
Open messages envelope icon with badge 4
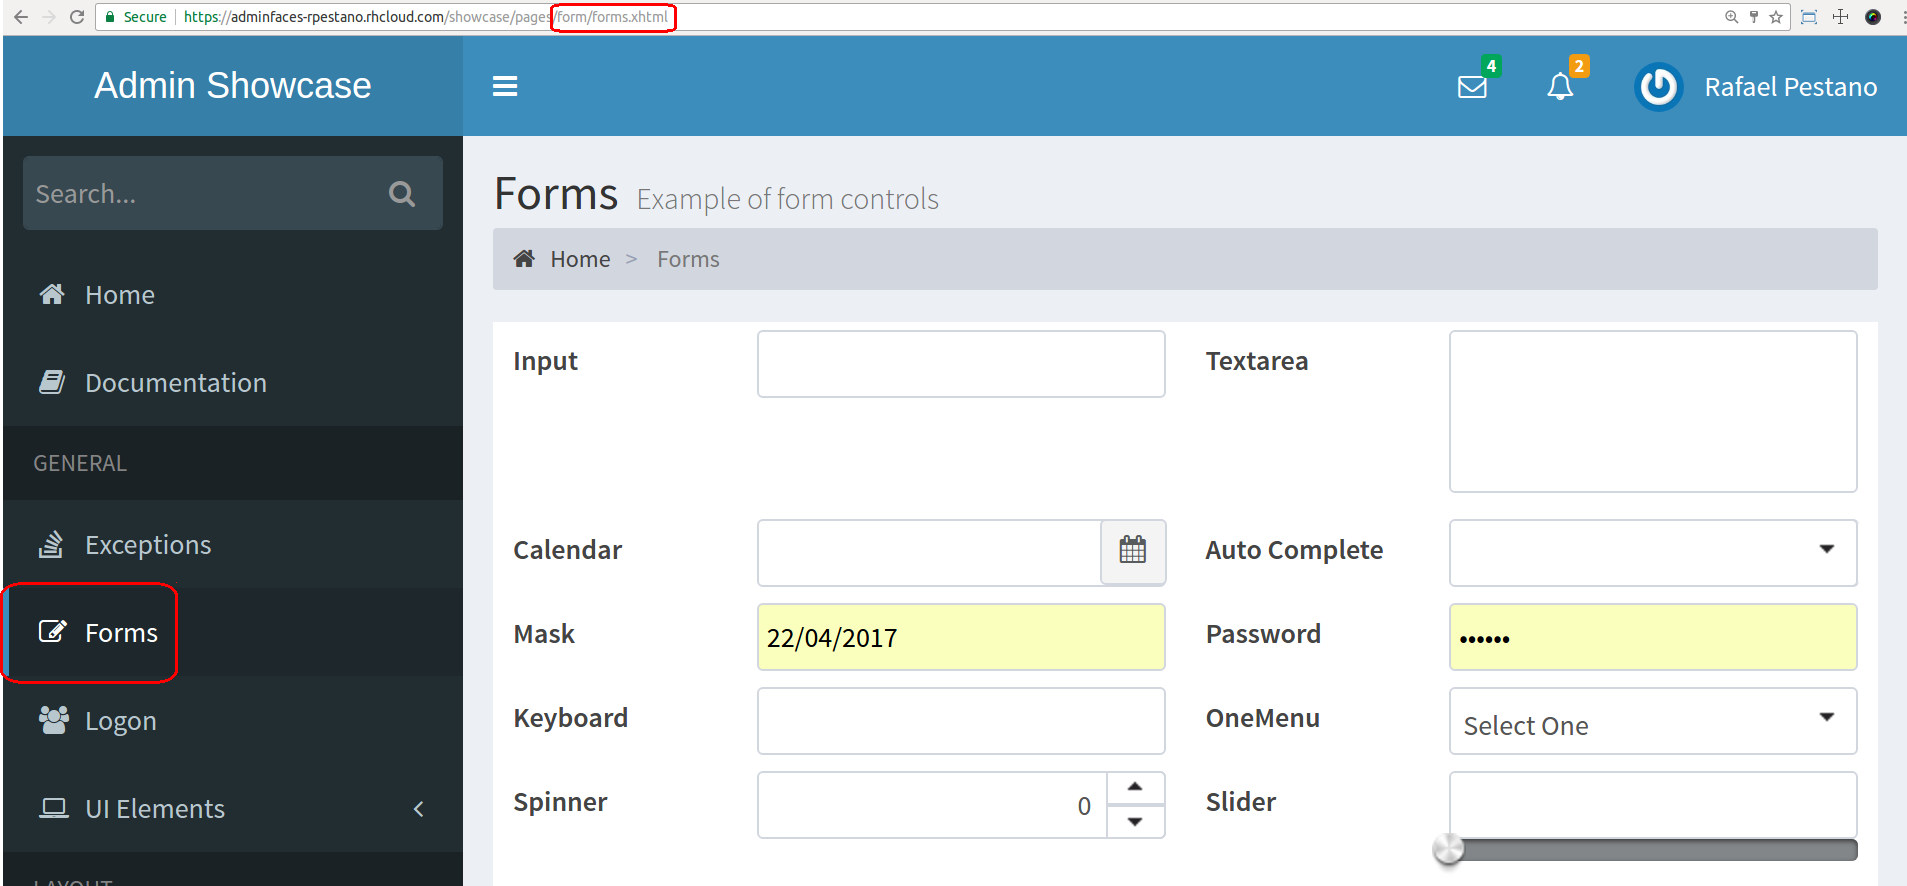(x=1472, y=87)
